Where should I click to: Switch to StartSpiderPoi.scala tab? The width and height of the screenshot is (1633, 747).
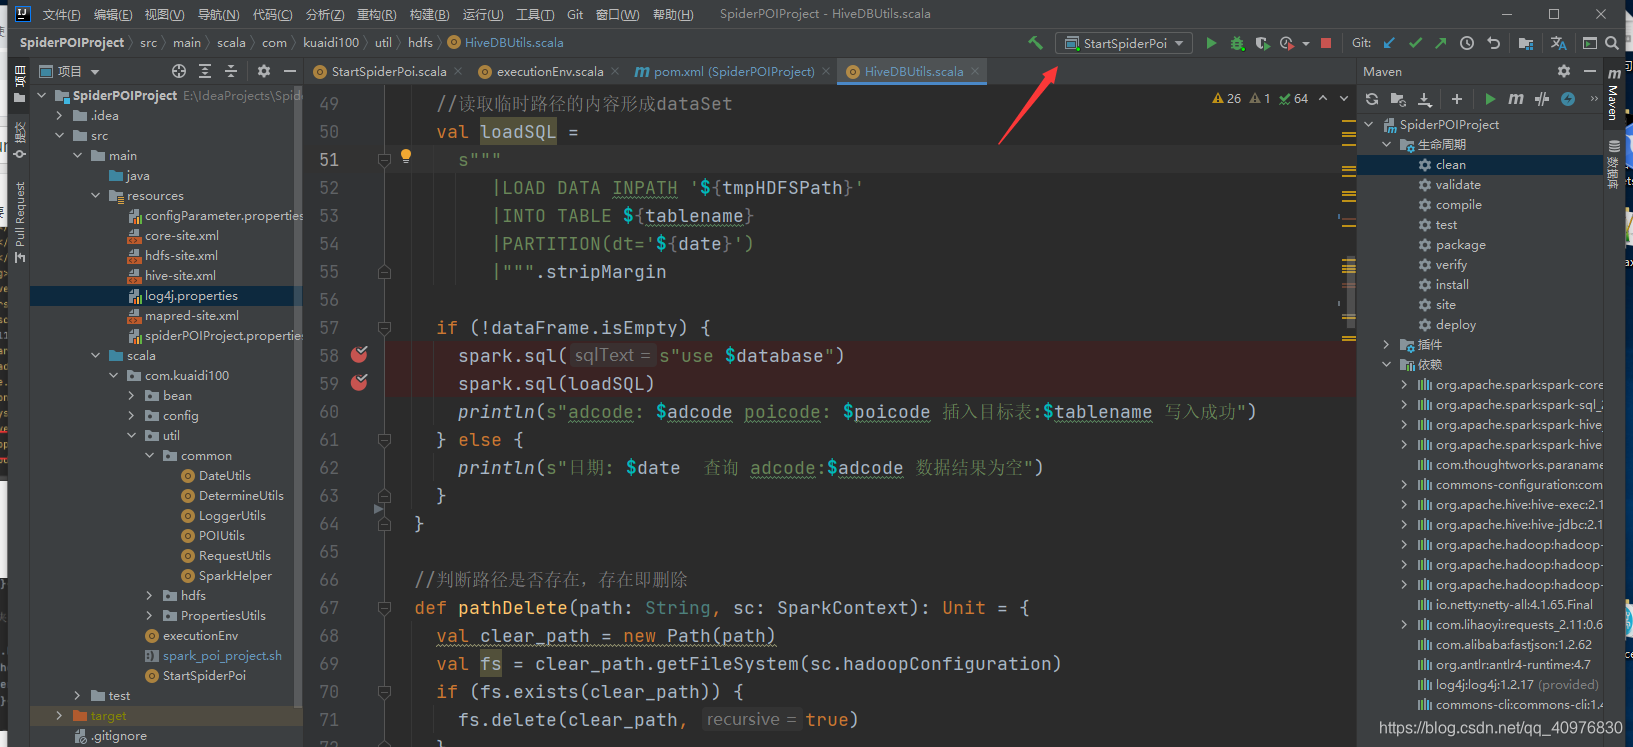[x=389, y=71]
